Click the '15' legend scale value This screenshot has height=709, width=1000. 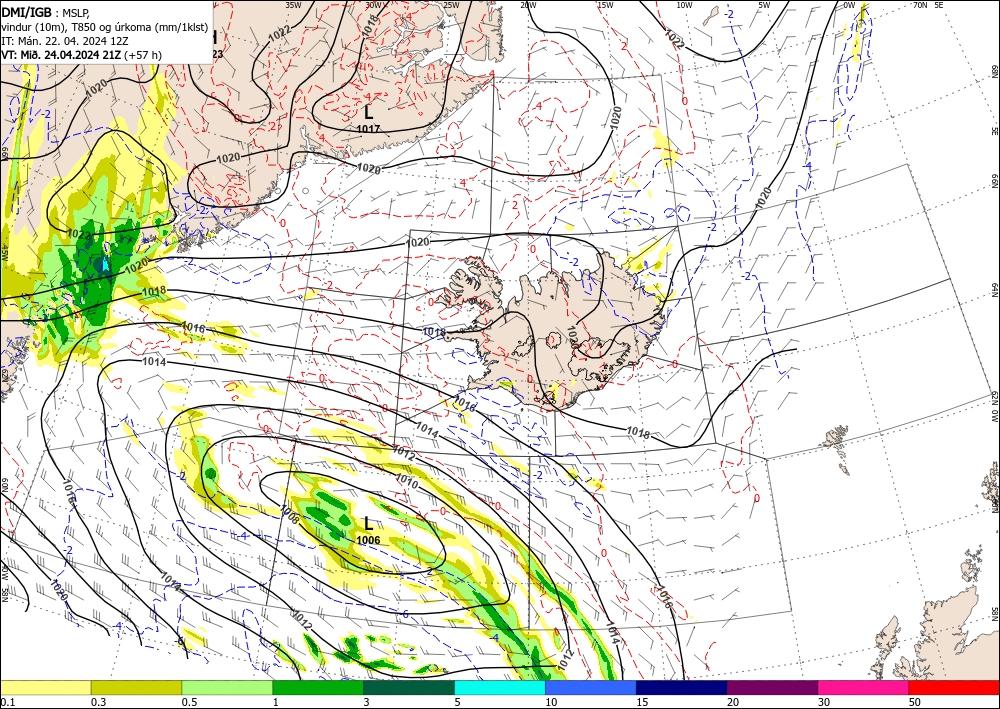click(642, 702)
